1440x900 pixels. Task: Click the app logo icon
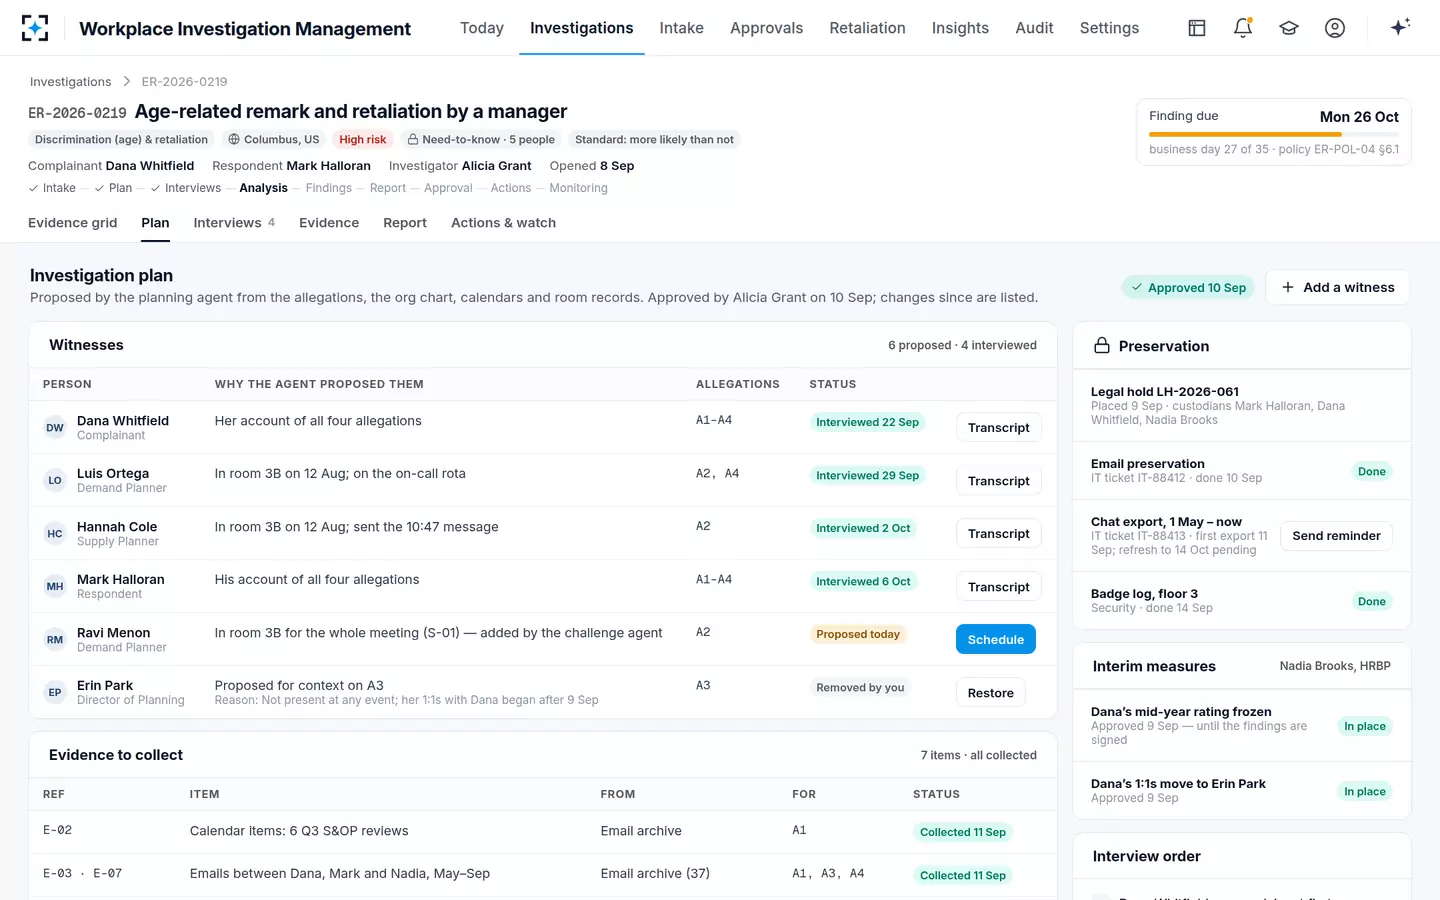pos(35,28)
